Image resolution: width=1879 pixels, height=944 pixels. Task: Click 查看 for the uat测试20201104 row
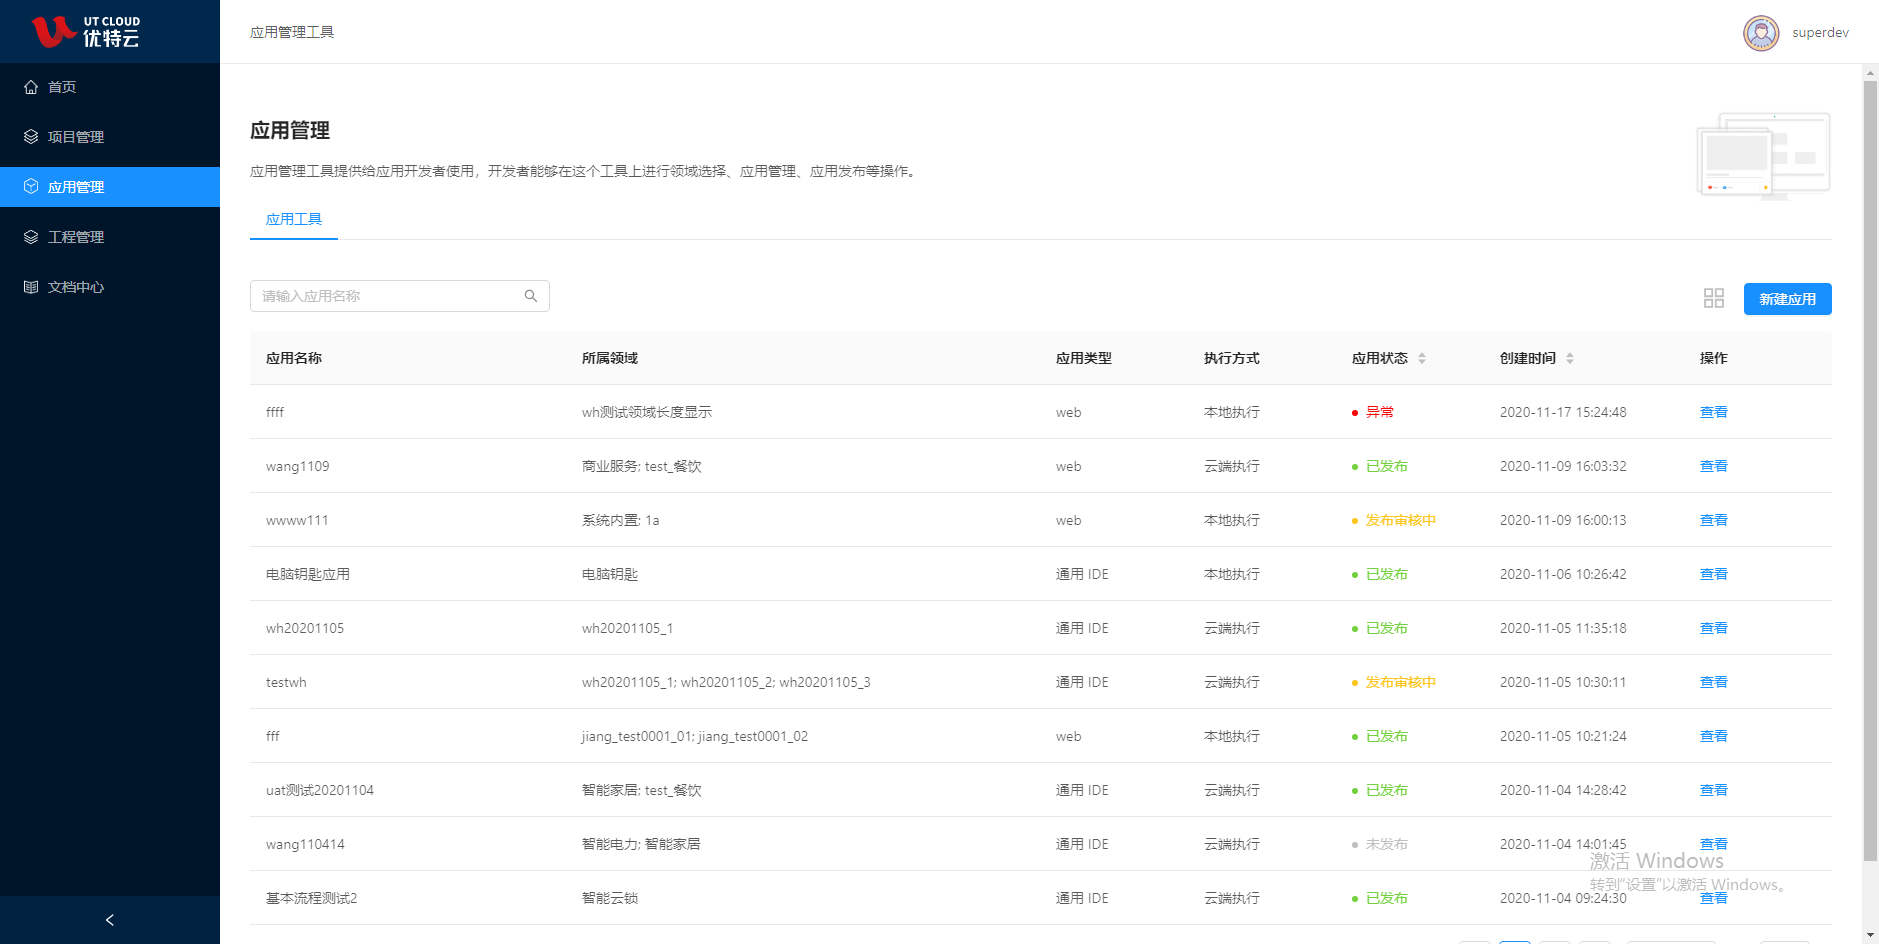click(x=1714, y=790)
